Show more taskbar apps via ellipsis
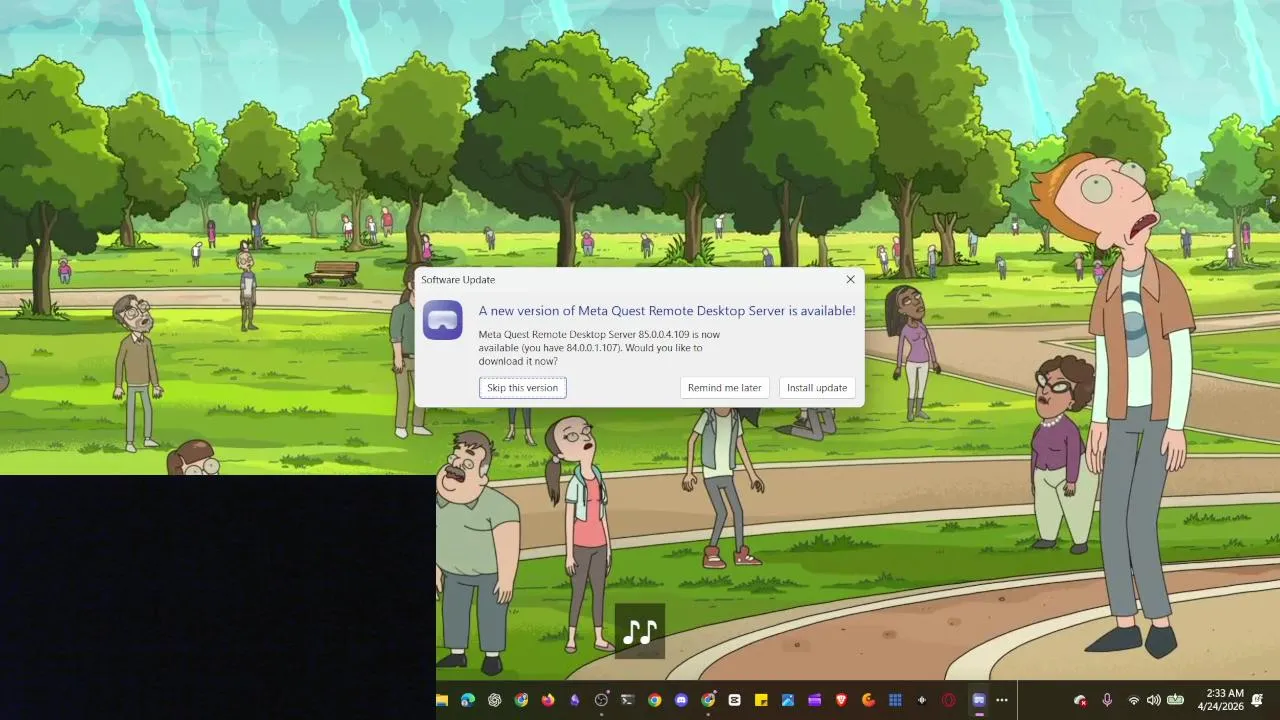The height and width of the screenshot is (720, 1280). pyautogui.click(x=1002, y=700)
